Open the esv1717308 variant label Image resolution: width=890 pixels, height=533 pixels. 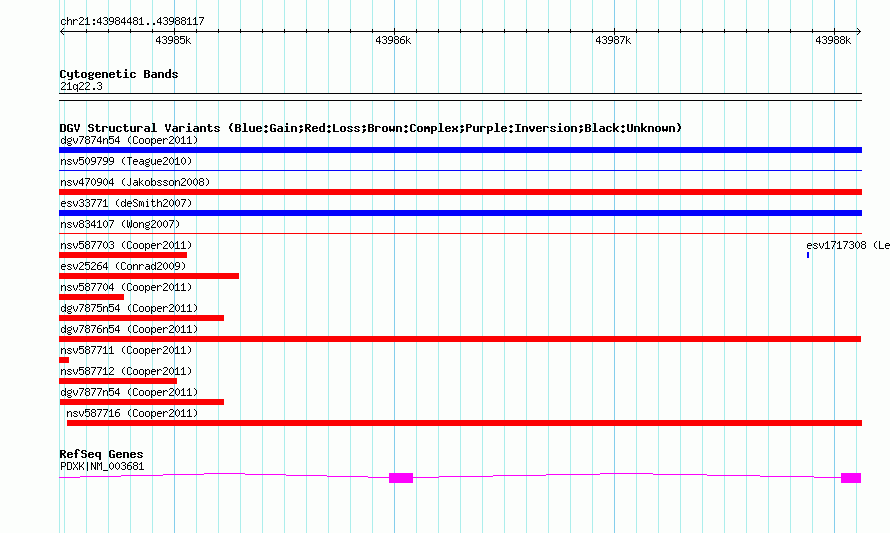(x=848, y=245)
